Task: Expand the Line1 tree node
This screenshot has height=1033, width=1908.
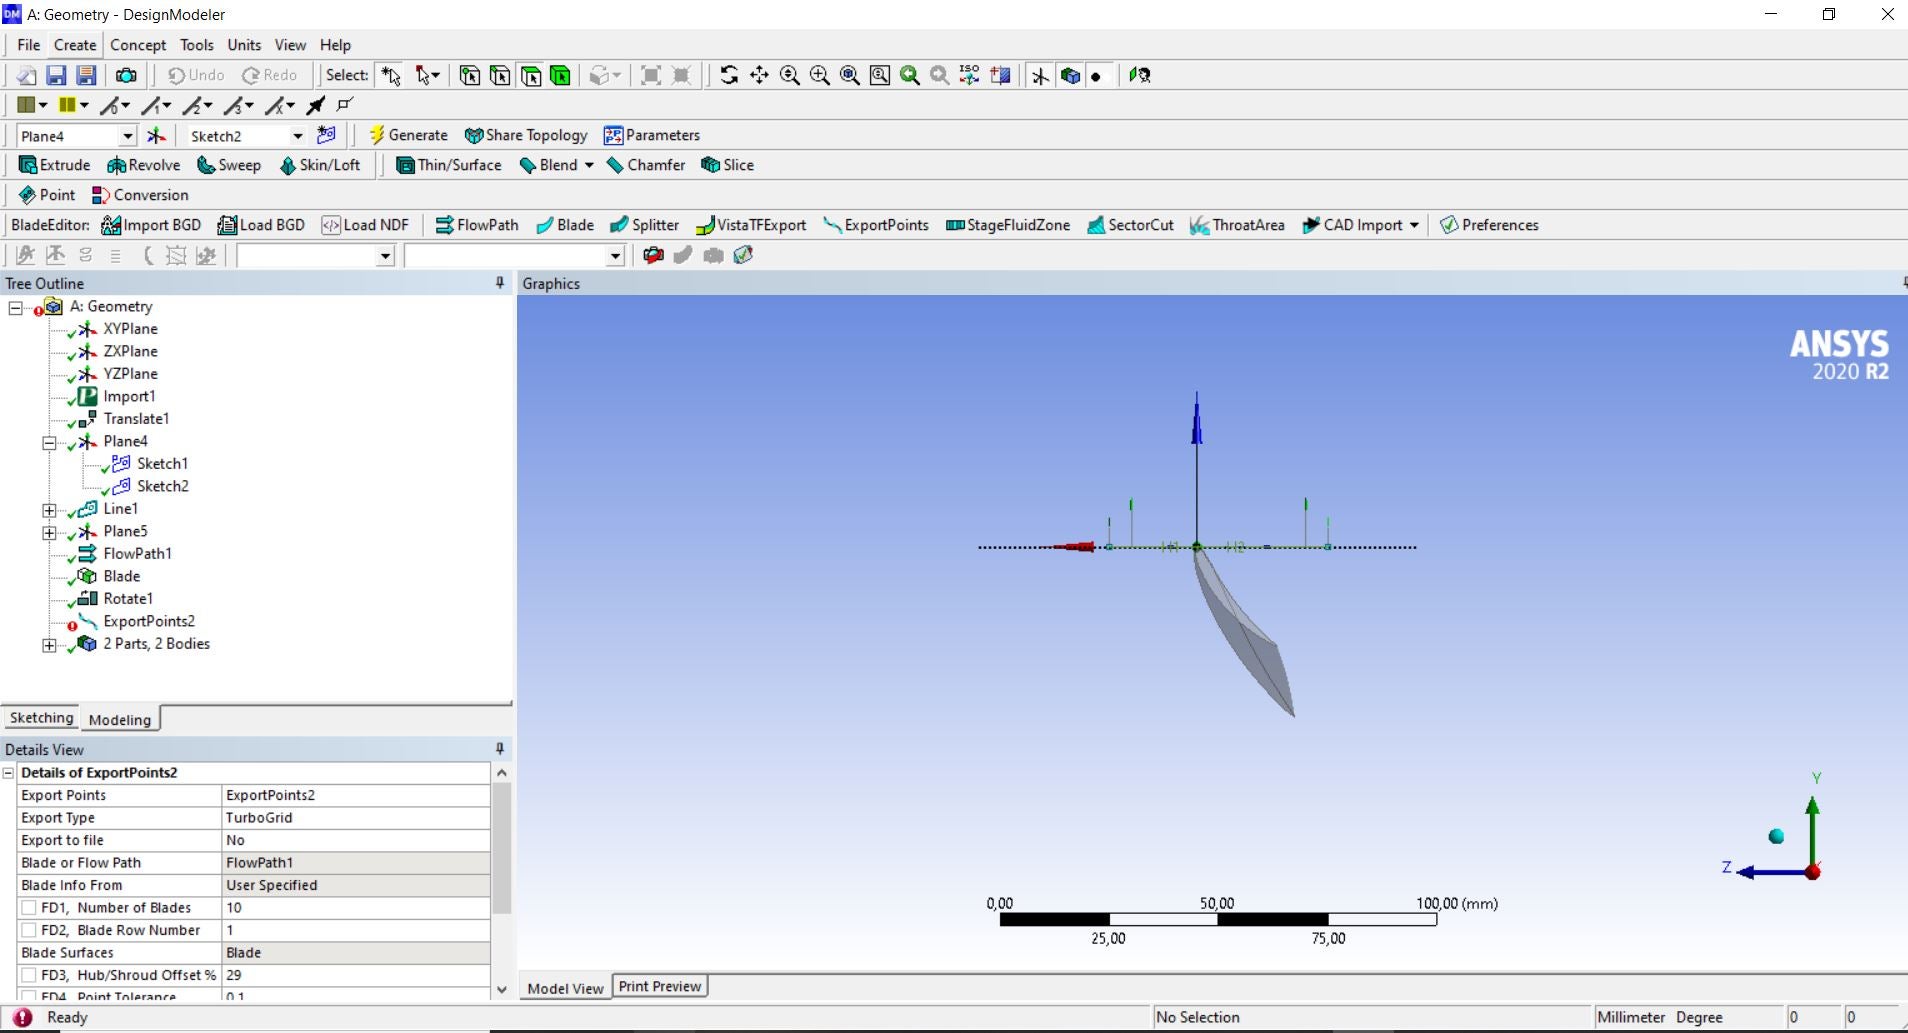Action: [x=48, y=509]
